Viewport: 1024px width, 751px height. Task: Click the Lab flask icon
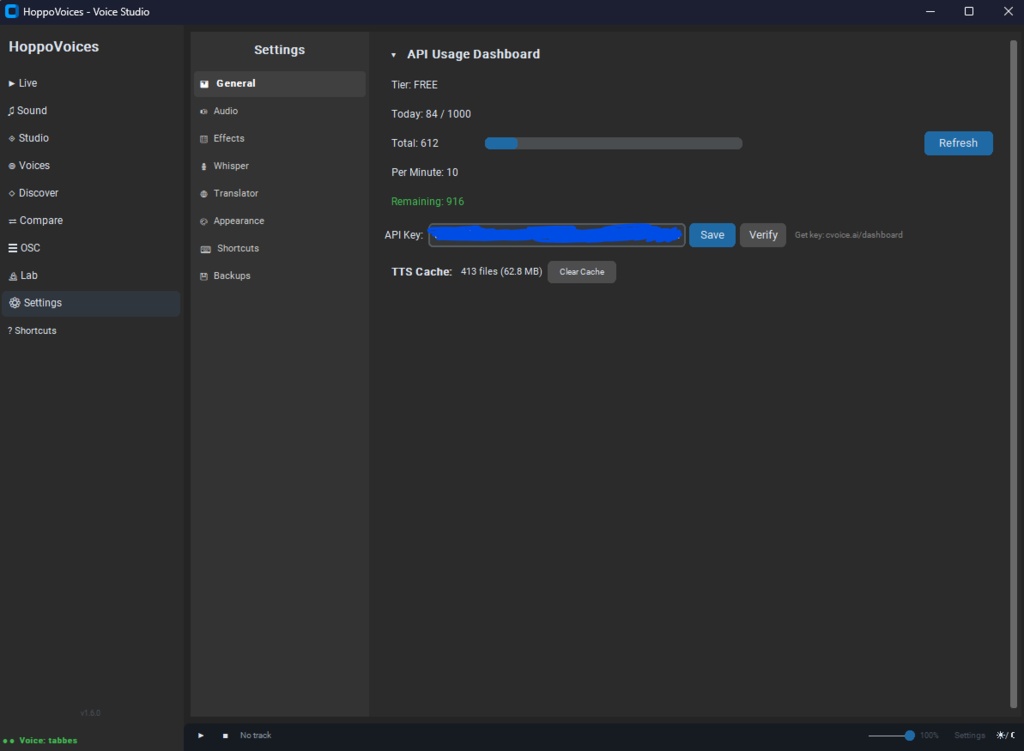tap(12, 276)
